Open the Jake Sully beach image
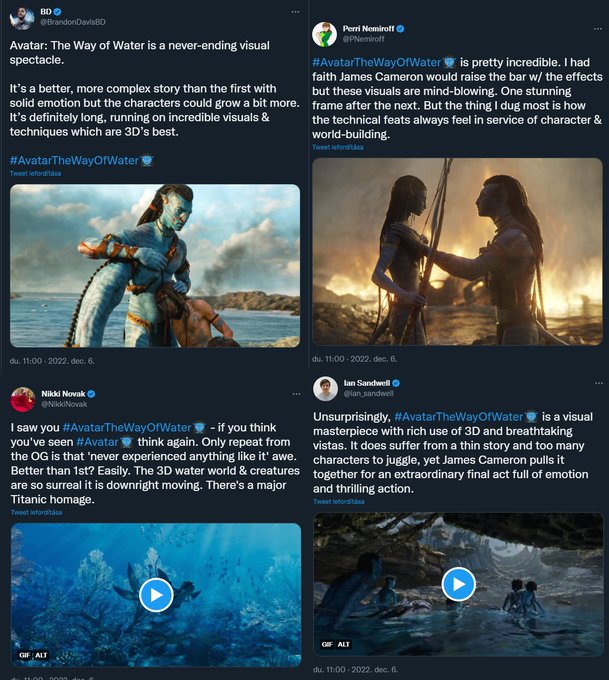Viewport: 609px width, 680px height. pos(155,266)
